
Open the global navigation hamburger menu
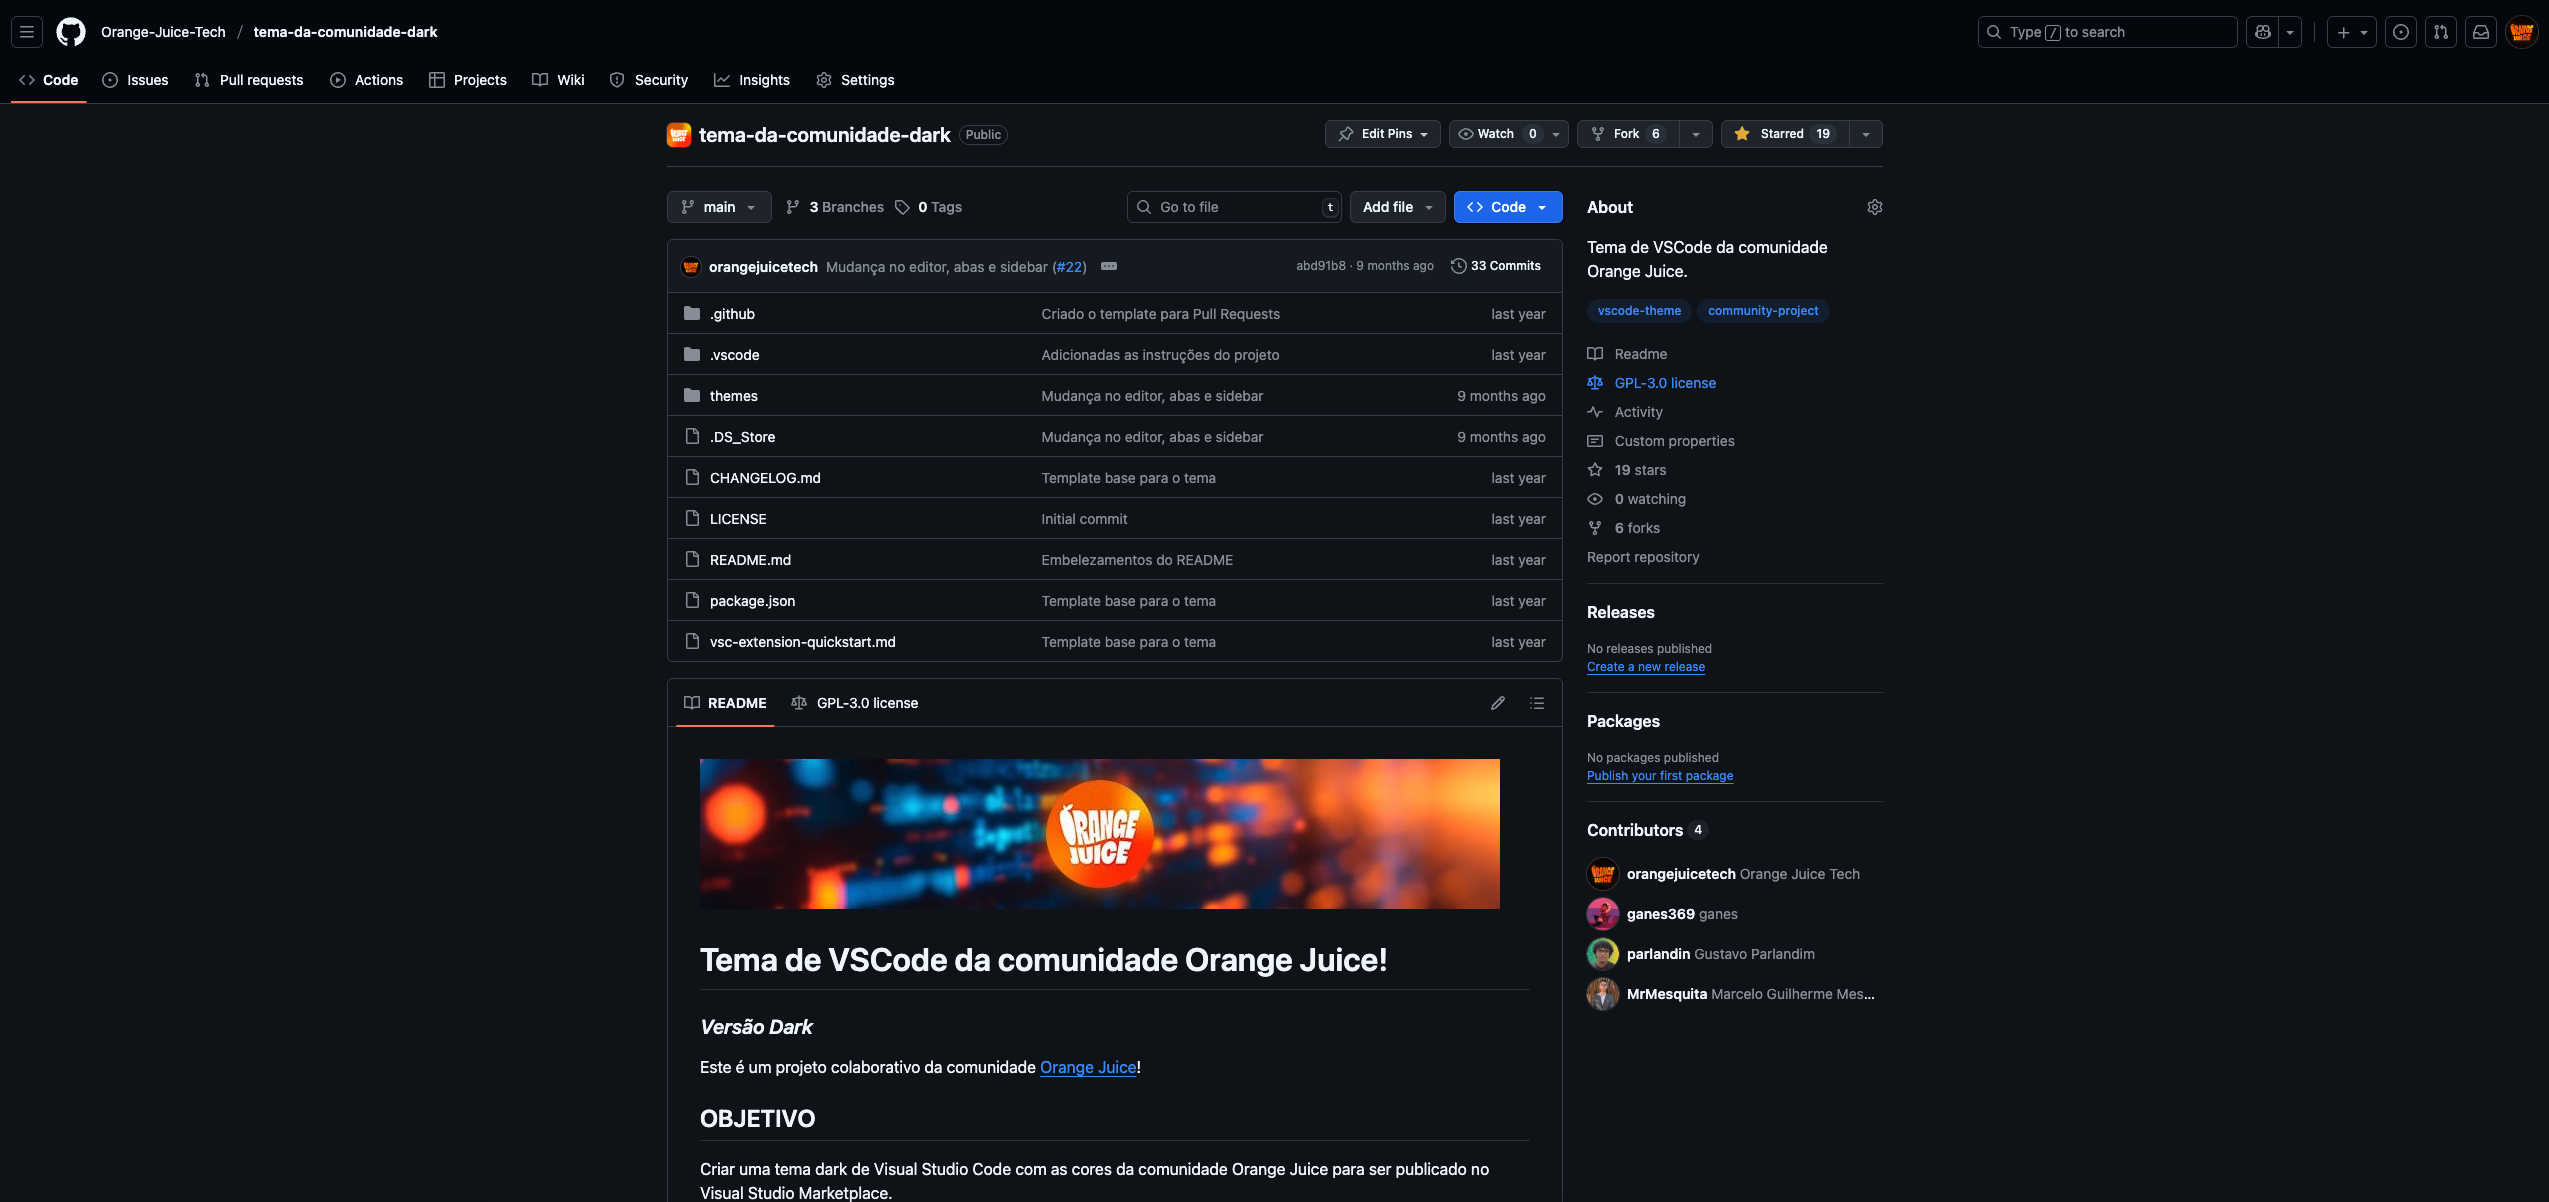coord(27,32)
